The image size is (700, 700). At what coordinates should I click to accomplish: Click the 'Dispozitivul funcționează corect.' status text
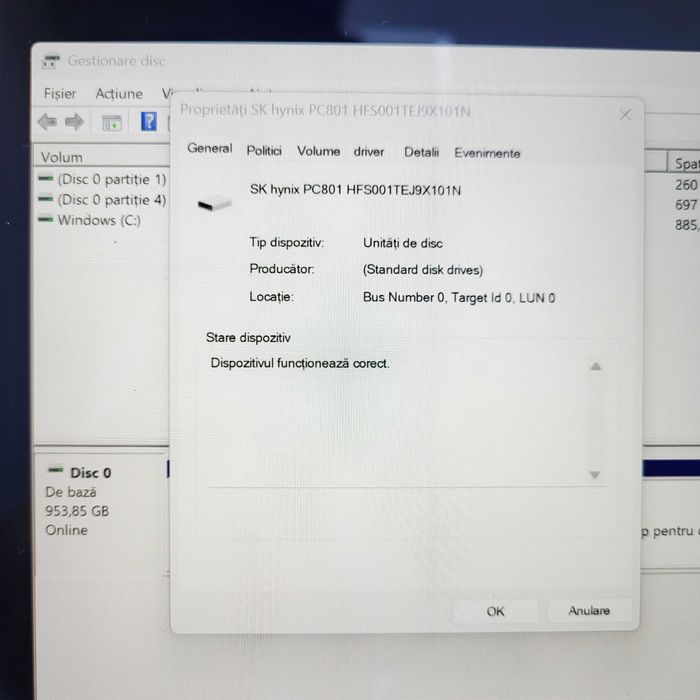click(300, 363)
